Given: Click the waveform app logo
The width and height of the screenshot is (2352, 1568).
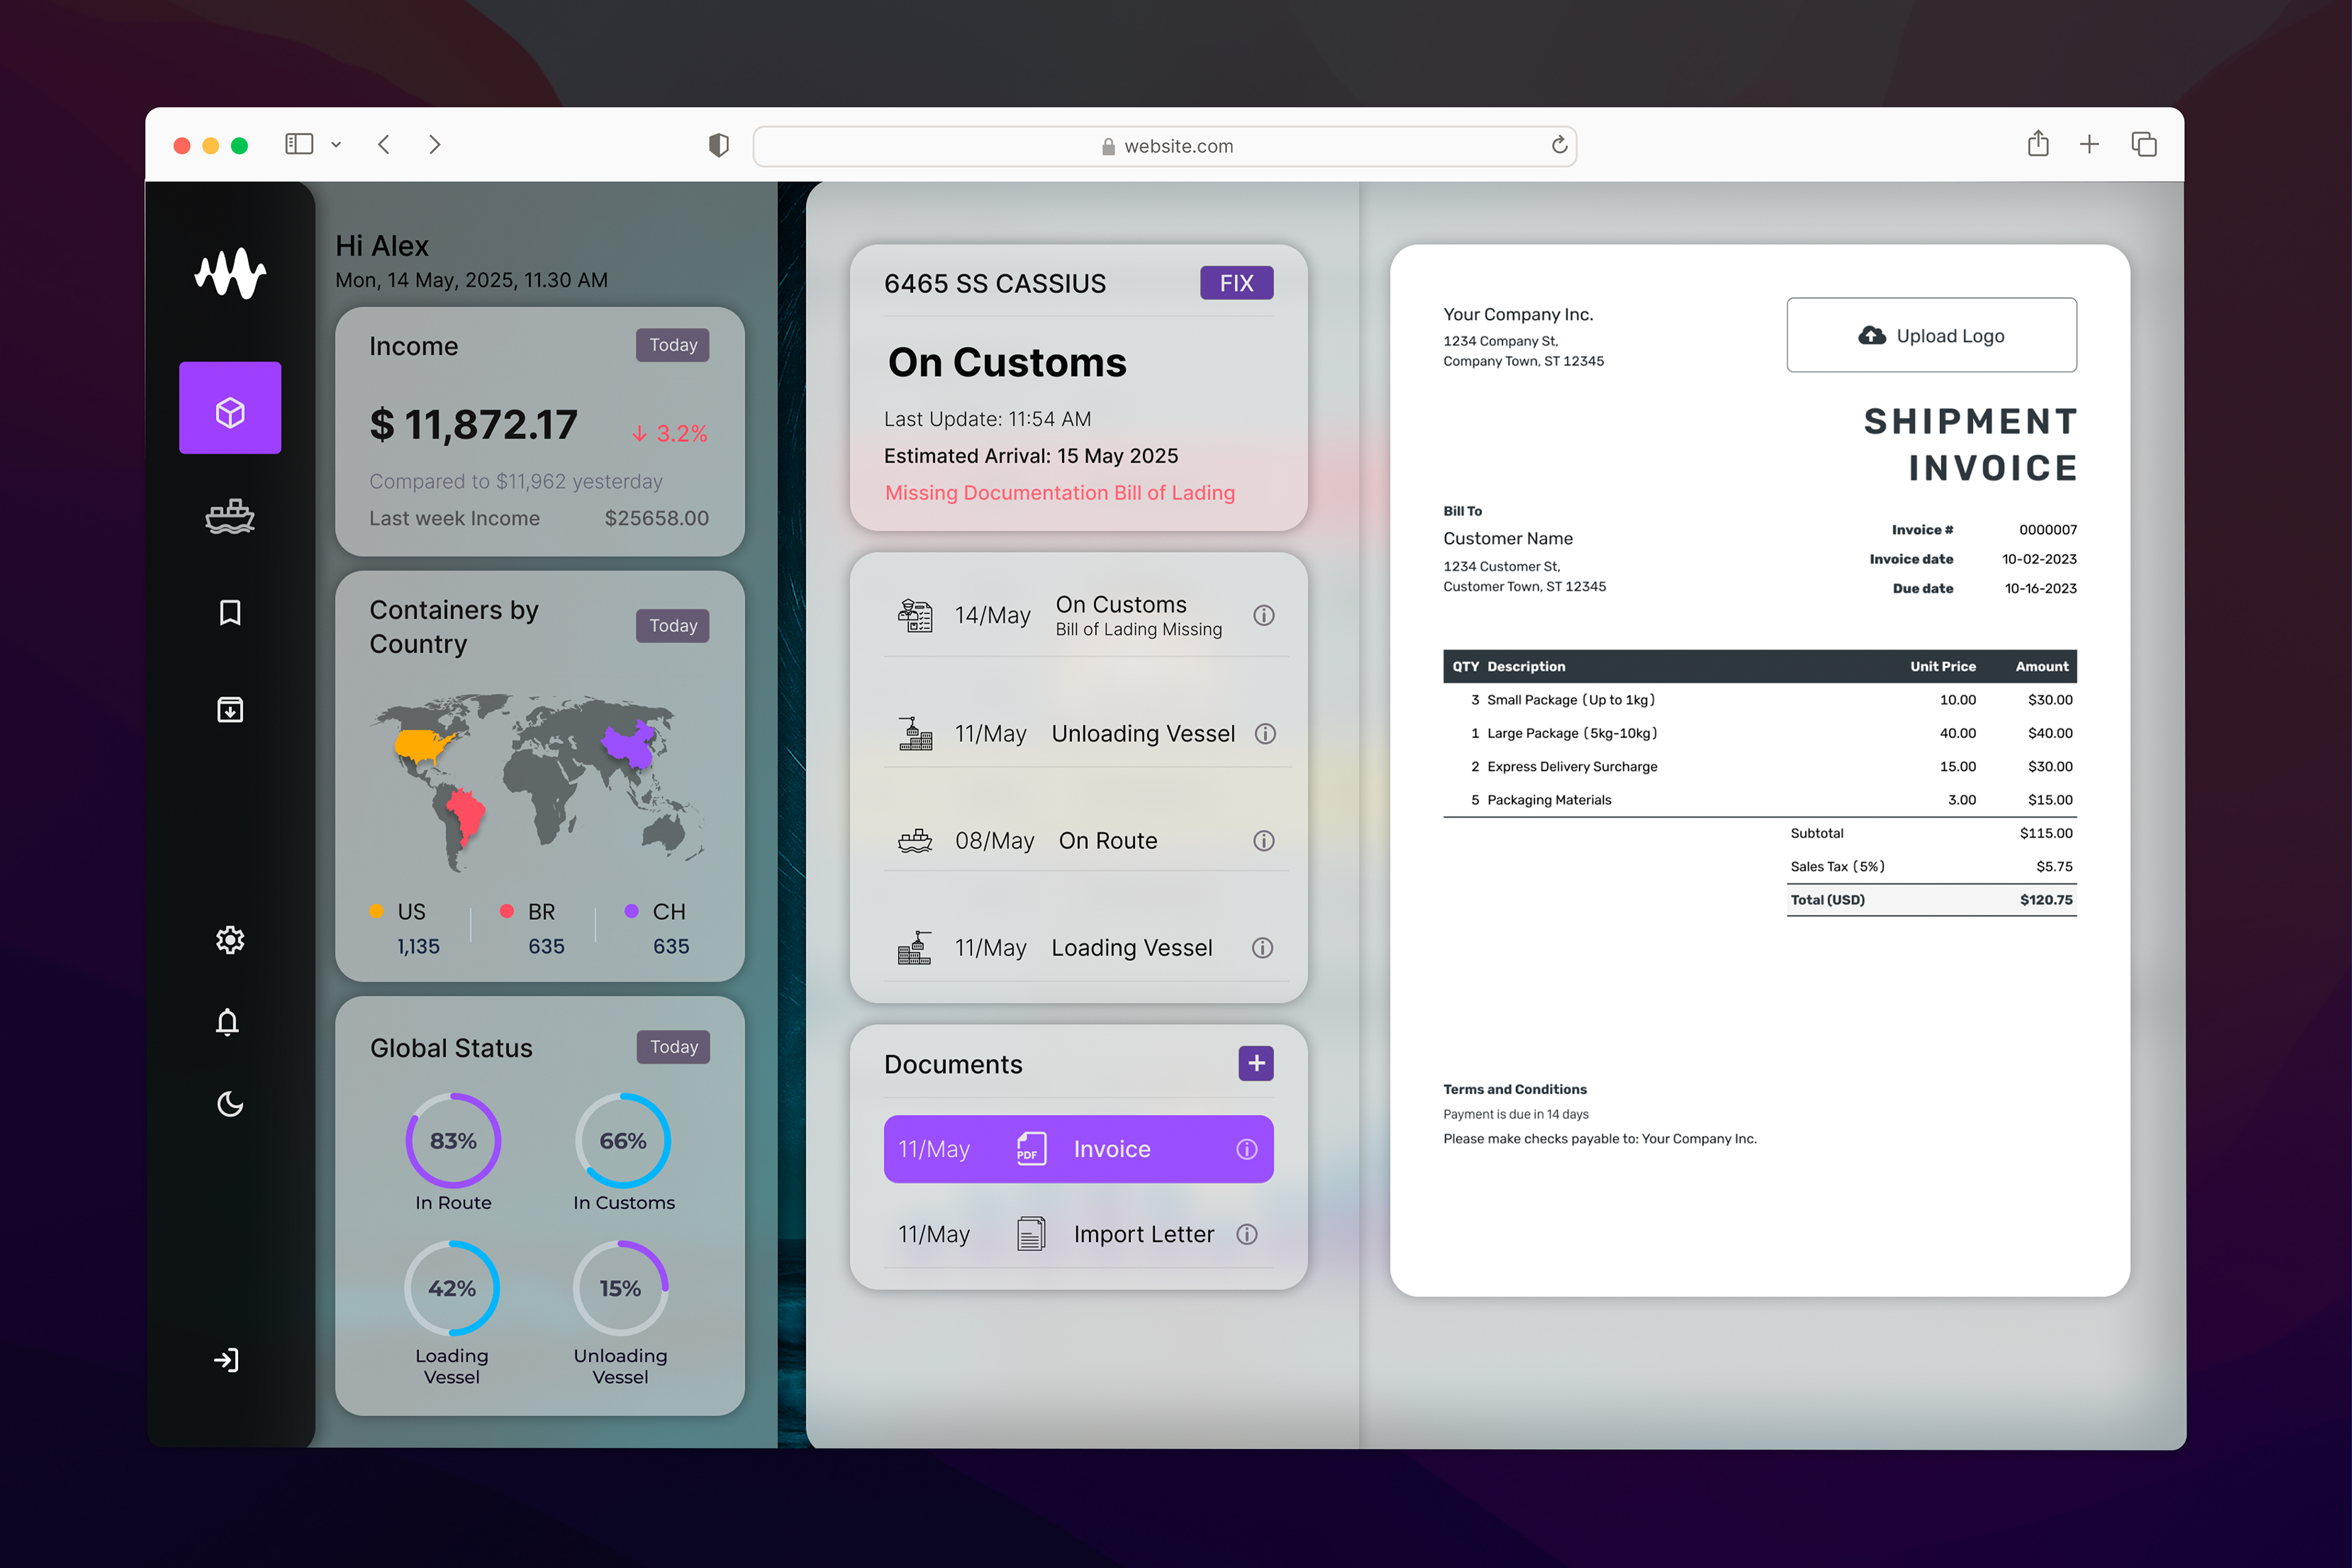Looking at the screenshot, I should tap(230, 272).
